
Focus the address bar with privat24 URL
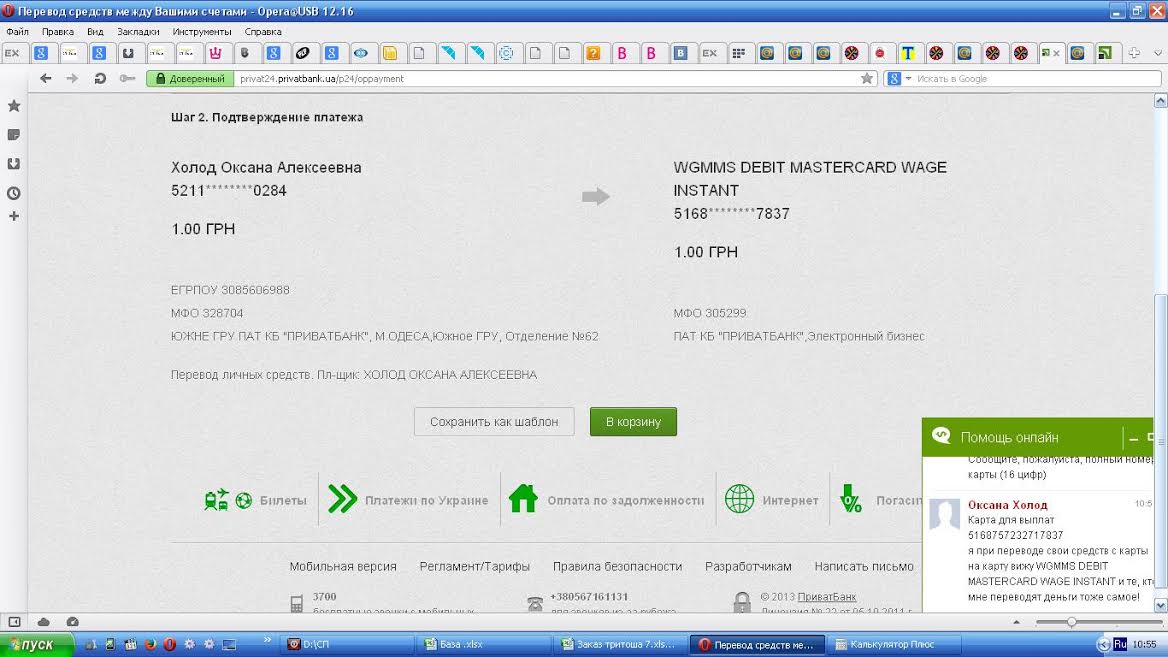tap(548, 78)
